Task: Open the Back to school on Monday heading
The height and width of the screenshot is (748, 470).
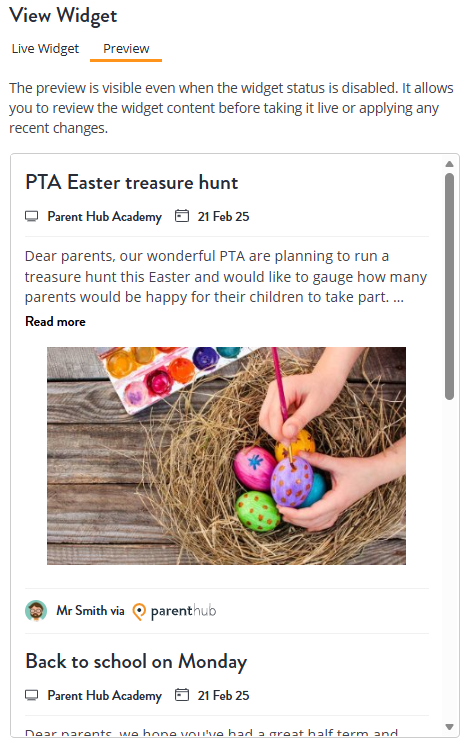Action: tap(136, 662)
